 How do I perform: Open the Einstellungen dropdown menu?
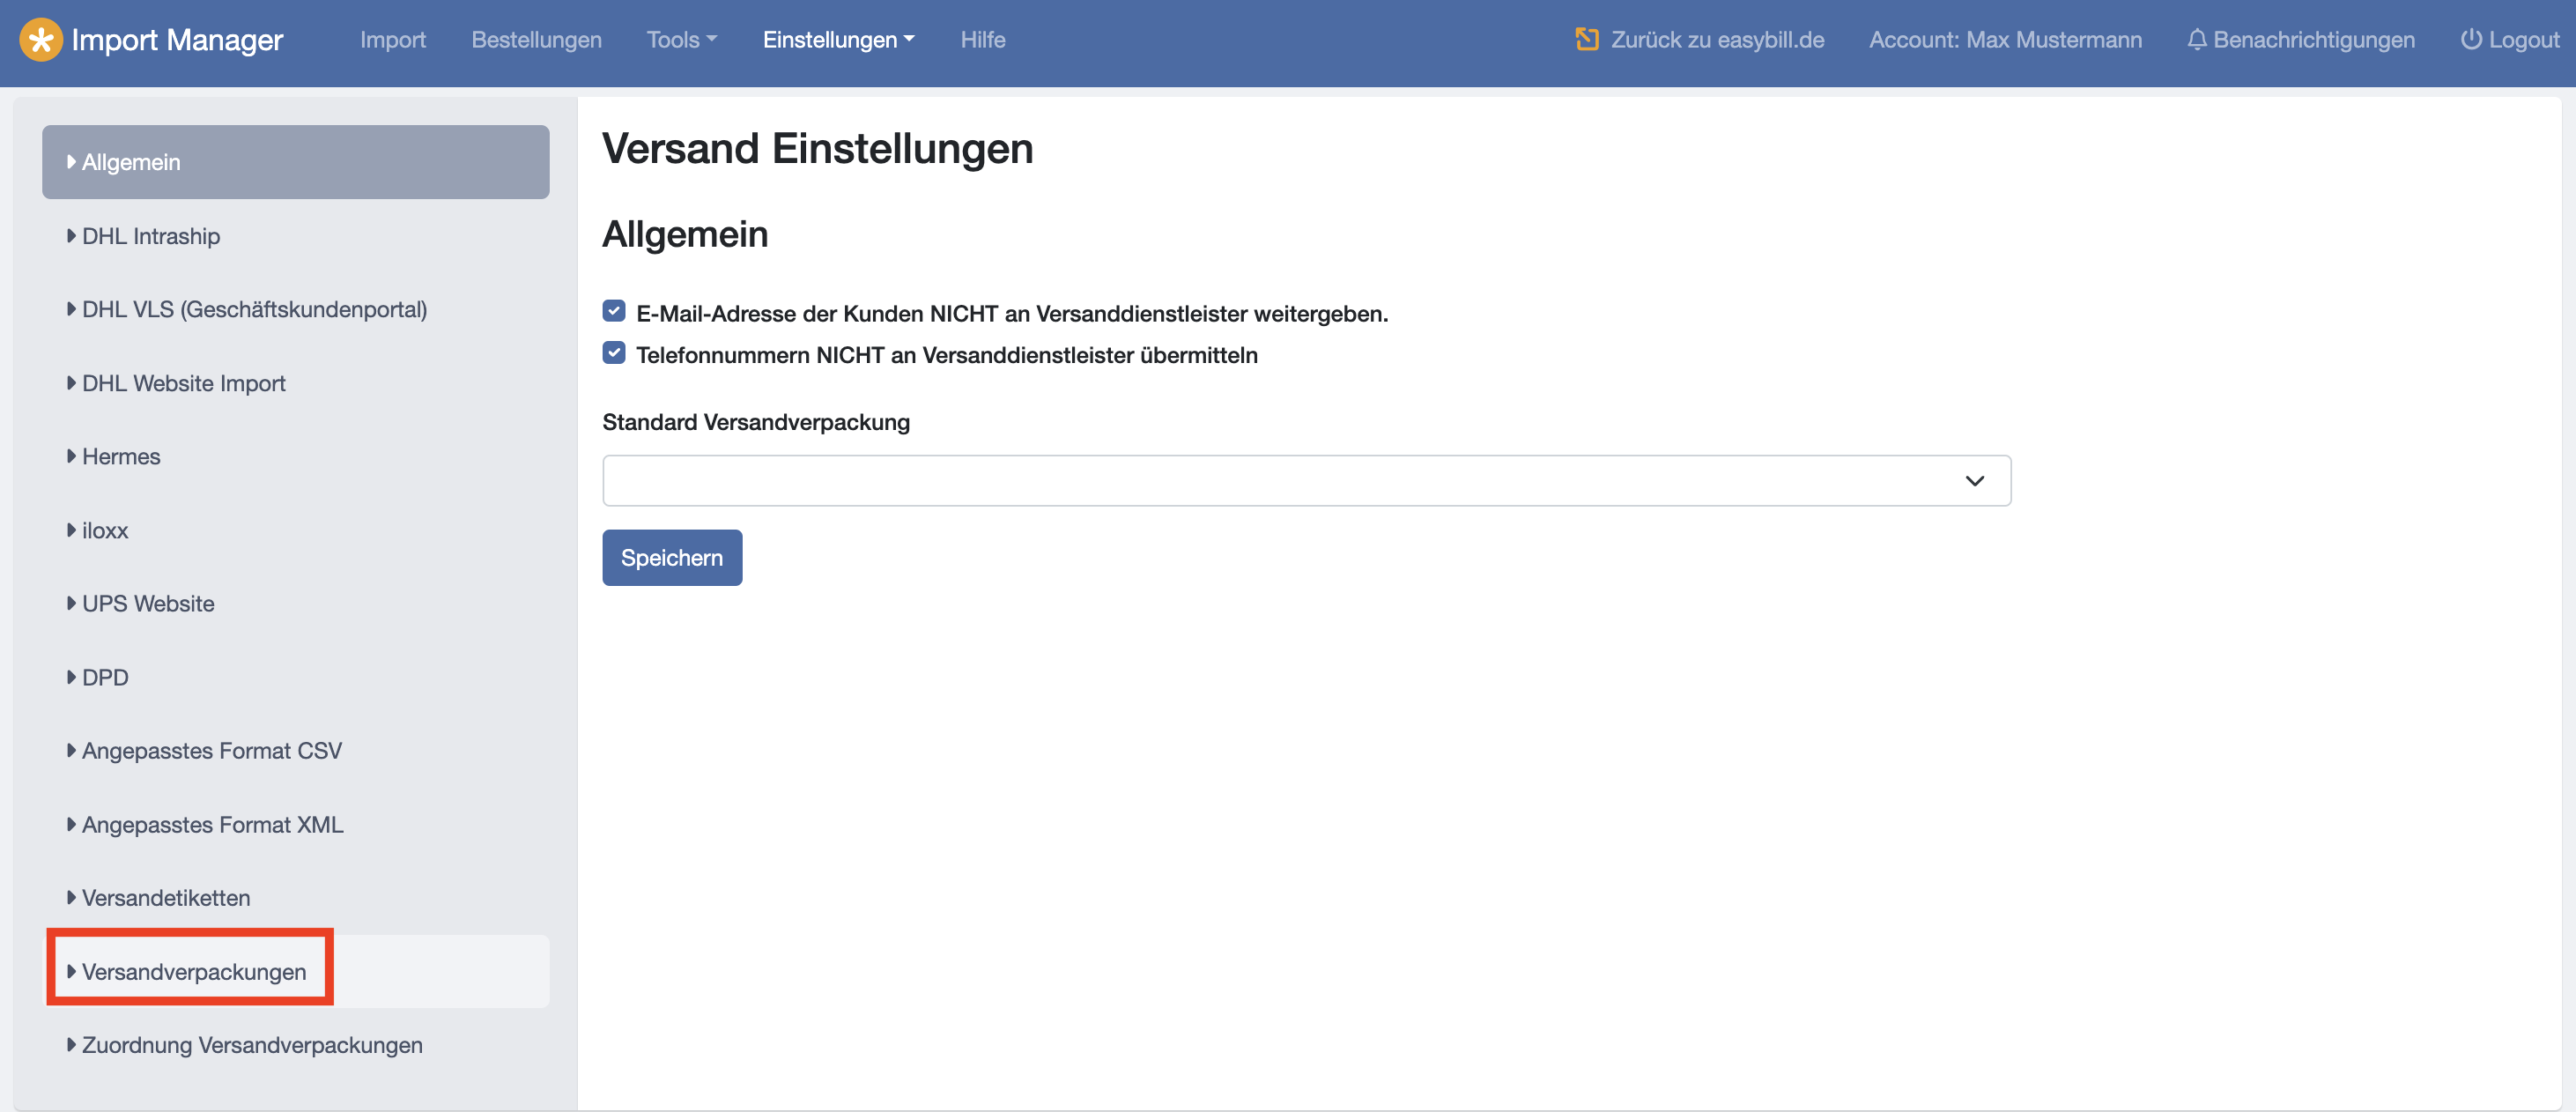tap(838, 40)
